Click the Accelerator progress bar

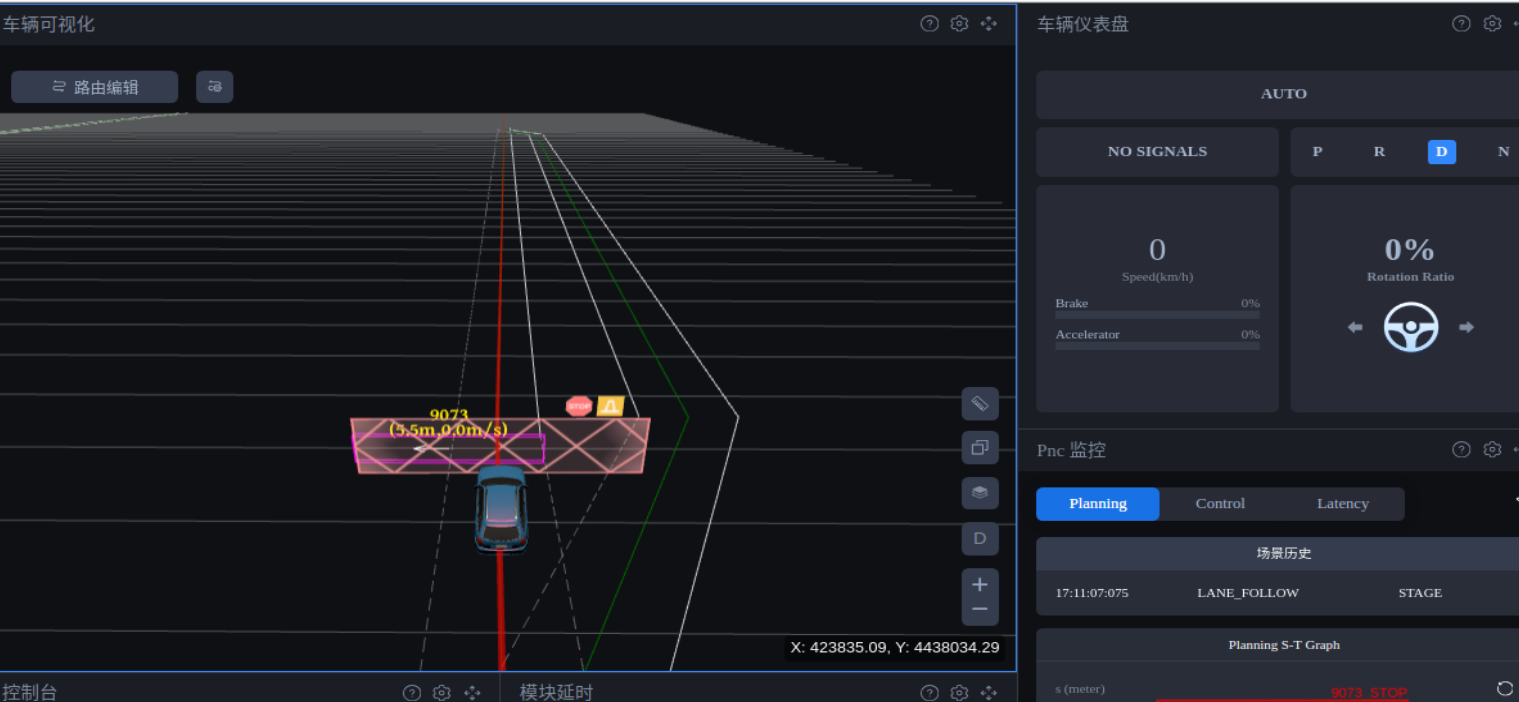click(x=1157, y=346)
